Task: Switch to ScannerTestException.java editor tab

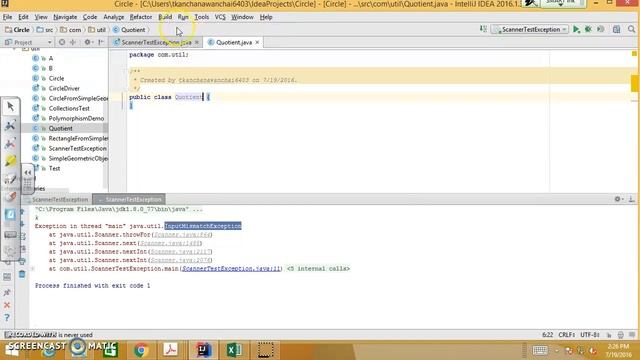Action: coord(156,42)
